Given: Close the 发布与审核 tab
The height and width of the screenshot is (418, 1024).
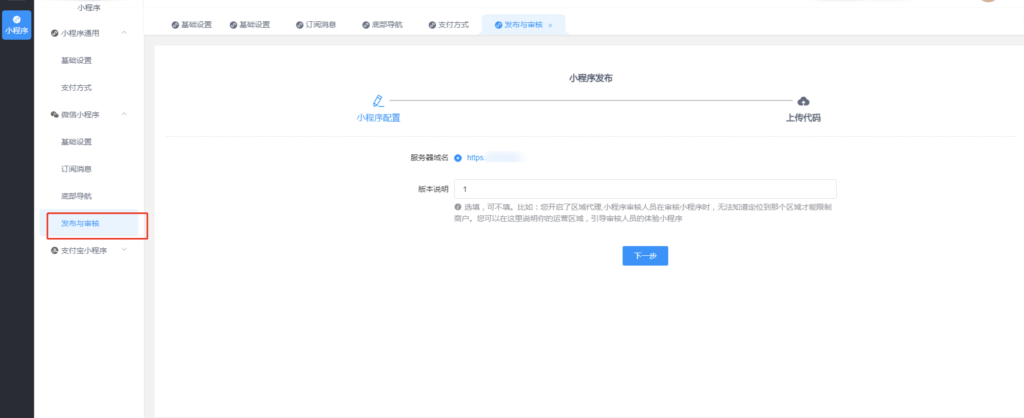Looking at the screenshot, I should 550,25.
